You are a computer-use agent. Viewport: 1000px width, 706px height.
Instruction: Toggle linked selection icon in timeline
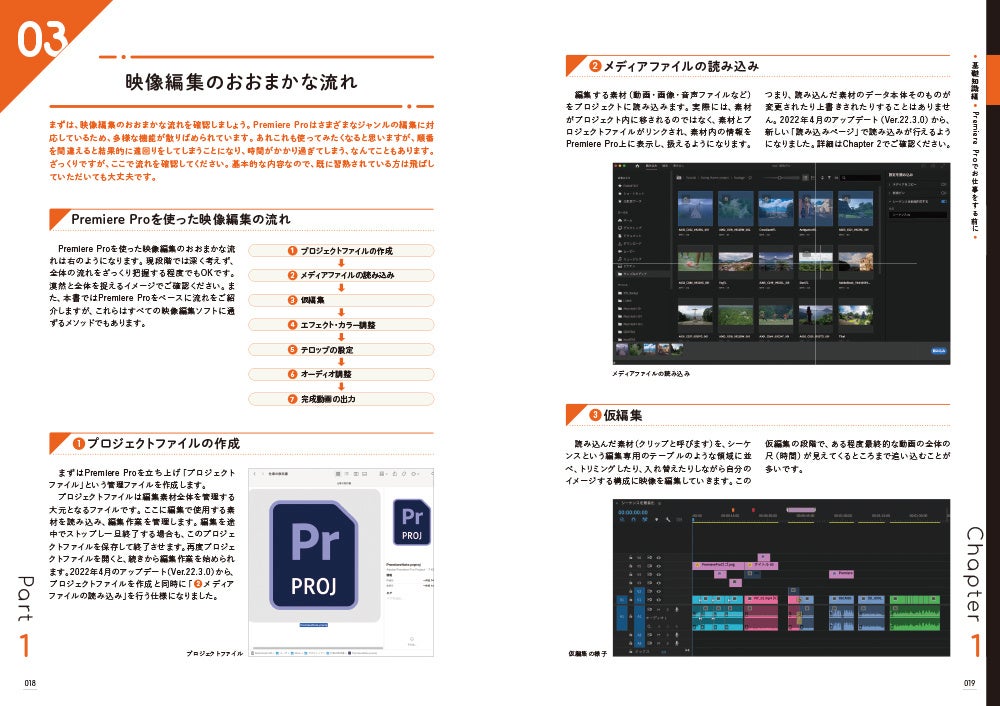point(645,519)
